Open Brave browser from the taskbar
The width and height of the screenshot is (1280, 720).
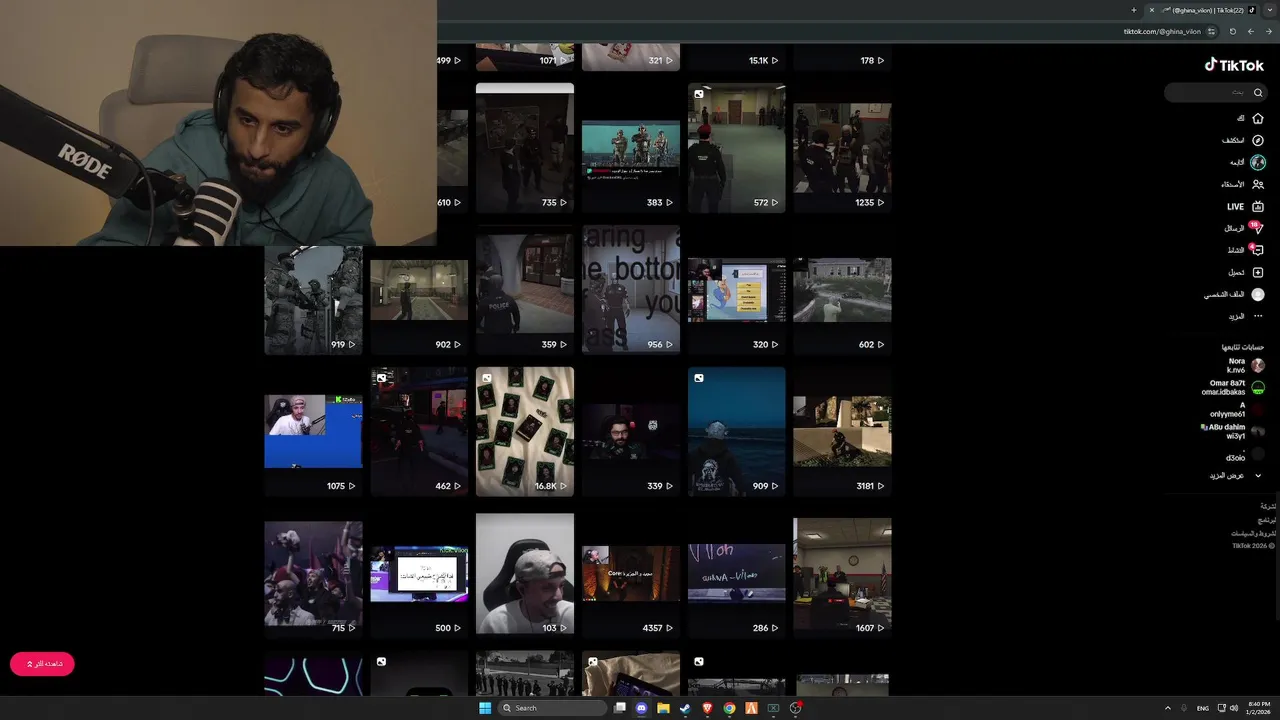click(708, 708)
